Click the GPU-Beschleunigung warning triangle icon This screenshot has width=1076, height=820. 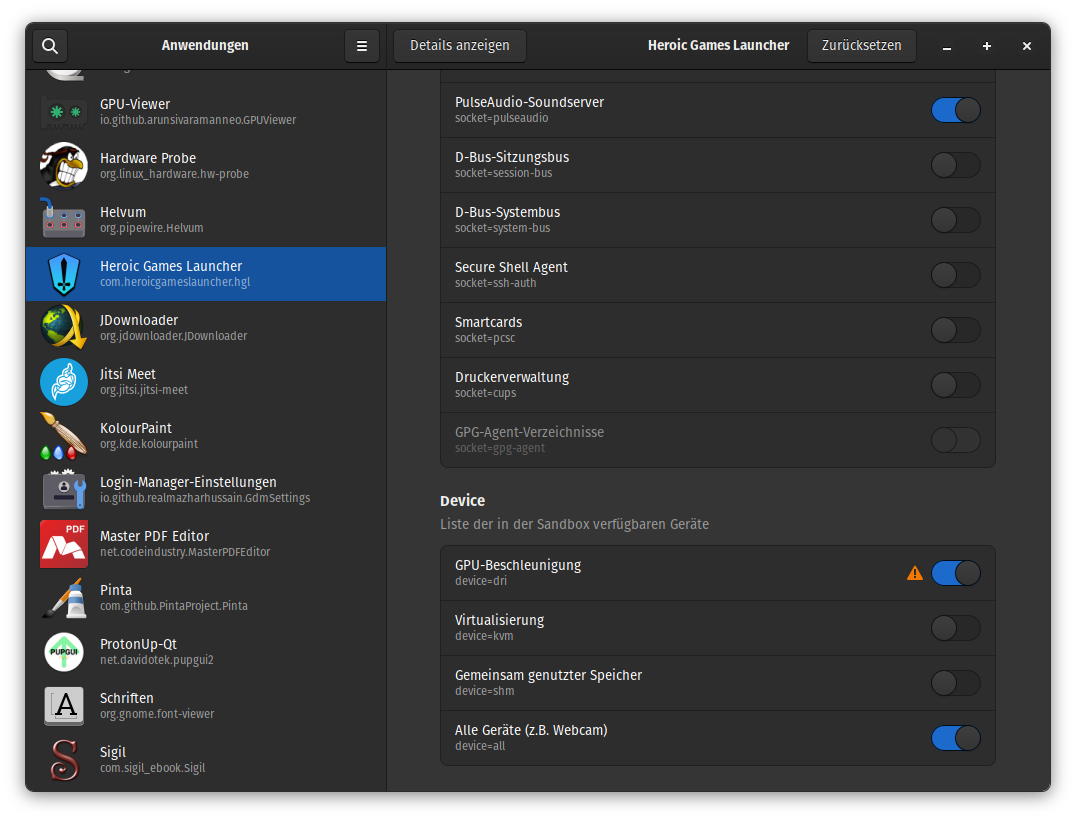pyautogui.click(x=915, y=573)
